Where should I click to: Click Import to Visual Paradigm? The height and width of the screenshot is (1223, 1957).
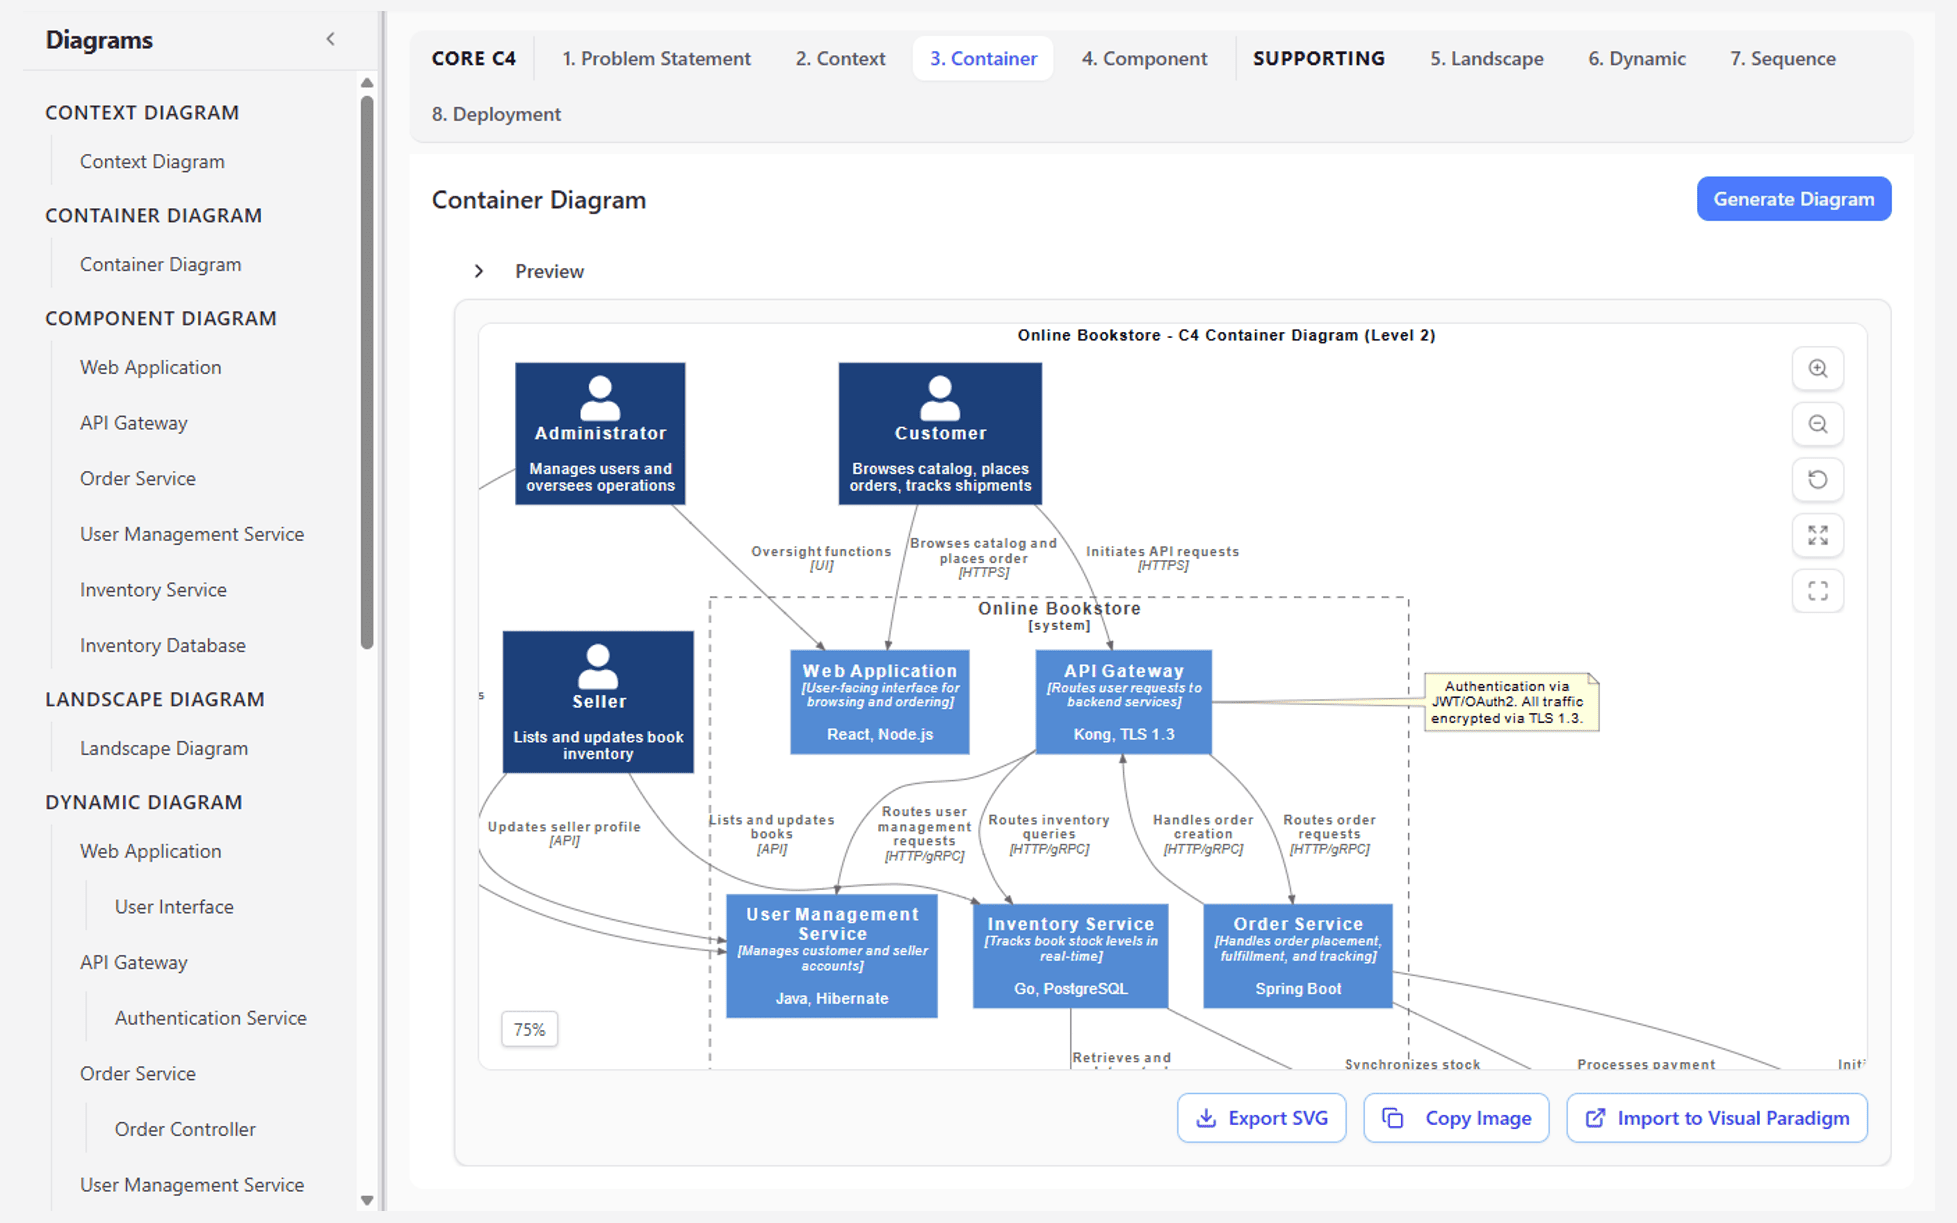[x=1732, y=1118]
